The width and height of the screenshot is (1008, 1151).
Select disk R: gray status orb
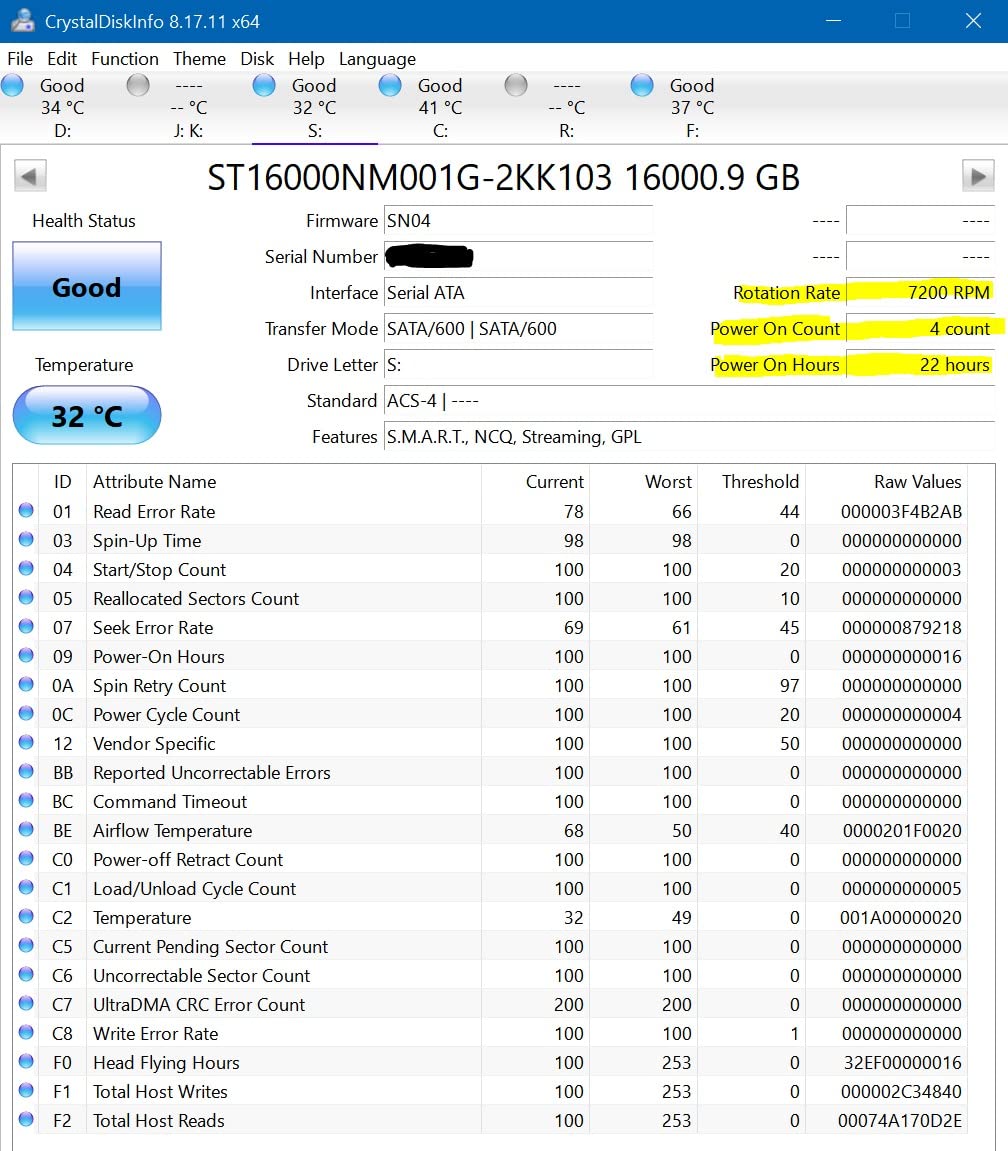(x=516, y=85)
